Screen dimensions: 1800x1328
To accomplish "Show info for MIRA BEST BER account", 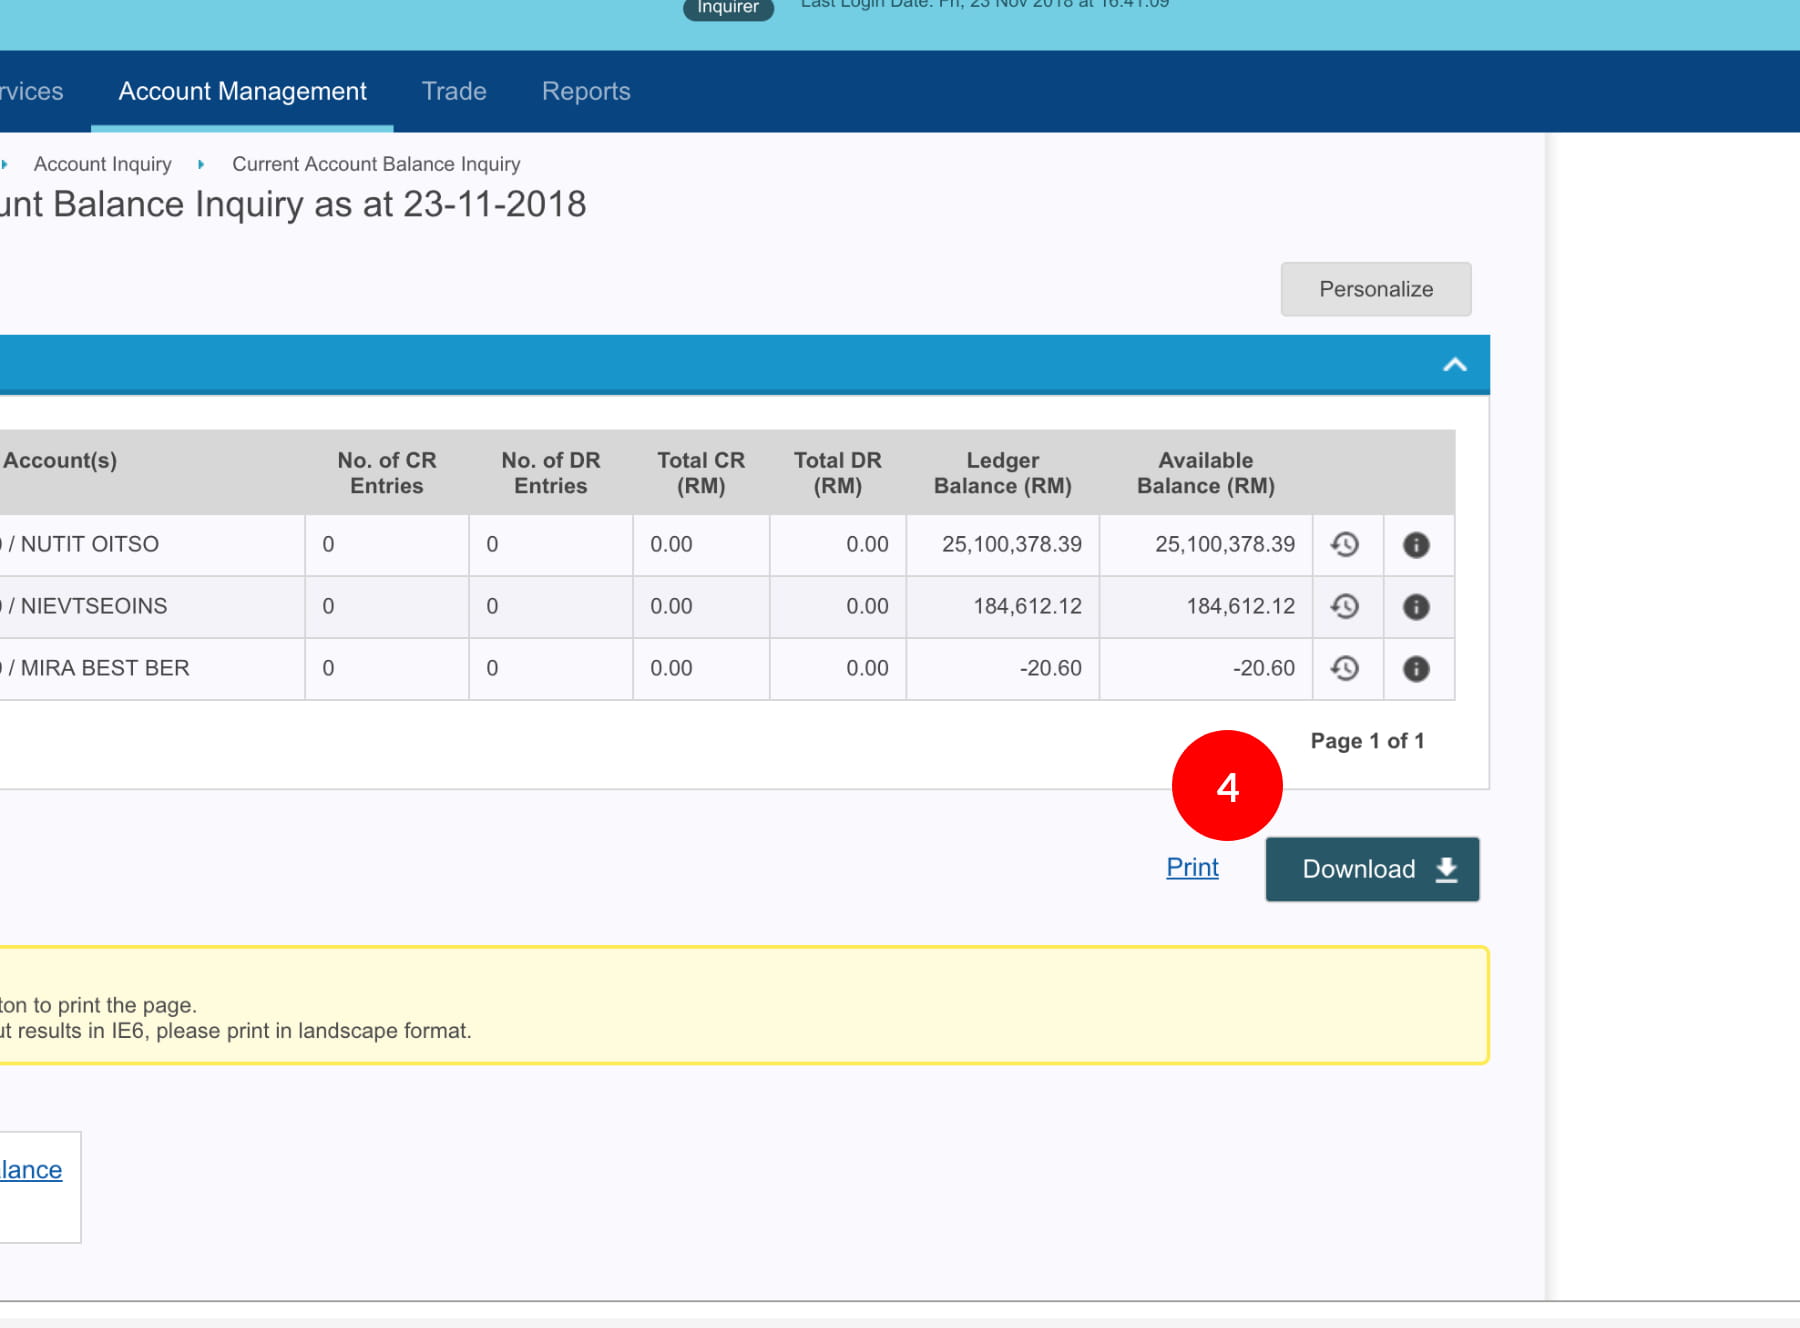I will (1416, 669).
